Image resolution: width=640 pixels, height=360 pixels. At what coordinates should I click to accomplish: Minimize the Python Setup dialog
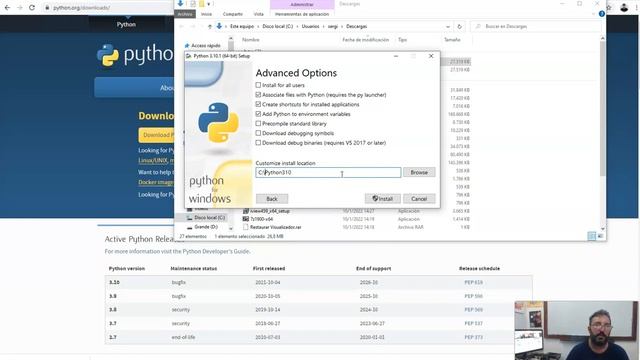click(x=396, y=56)
